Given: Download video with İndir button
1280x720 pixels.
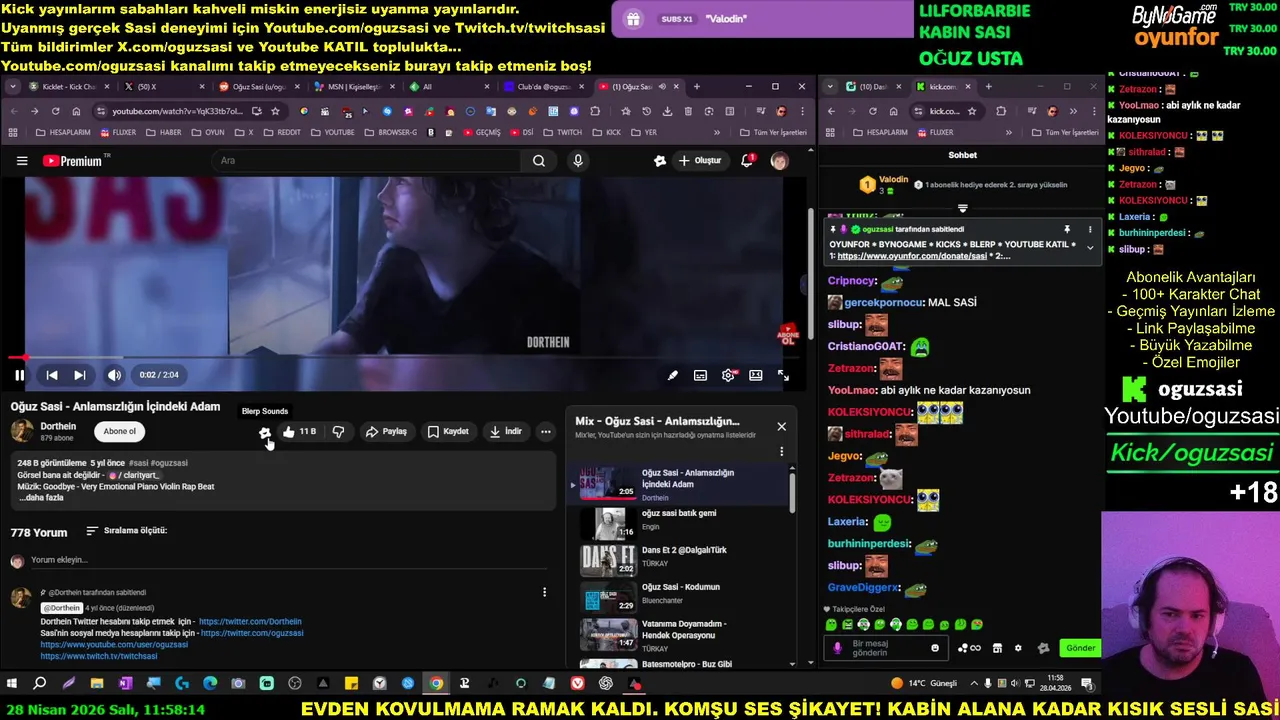Looking at the screenshot, I should 505,431.
